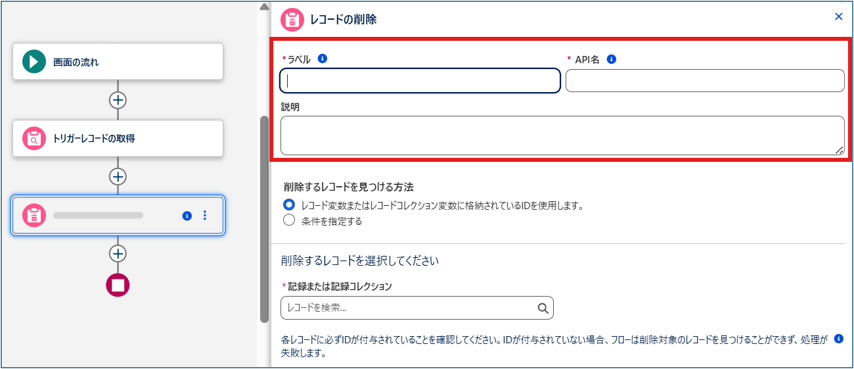Click into the 説明 text area
The width and height of the screenshot is (854, 369).
coord(562,136)
